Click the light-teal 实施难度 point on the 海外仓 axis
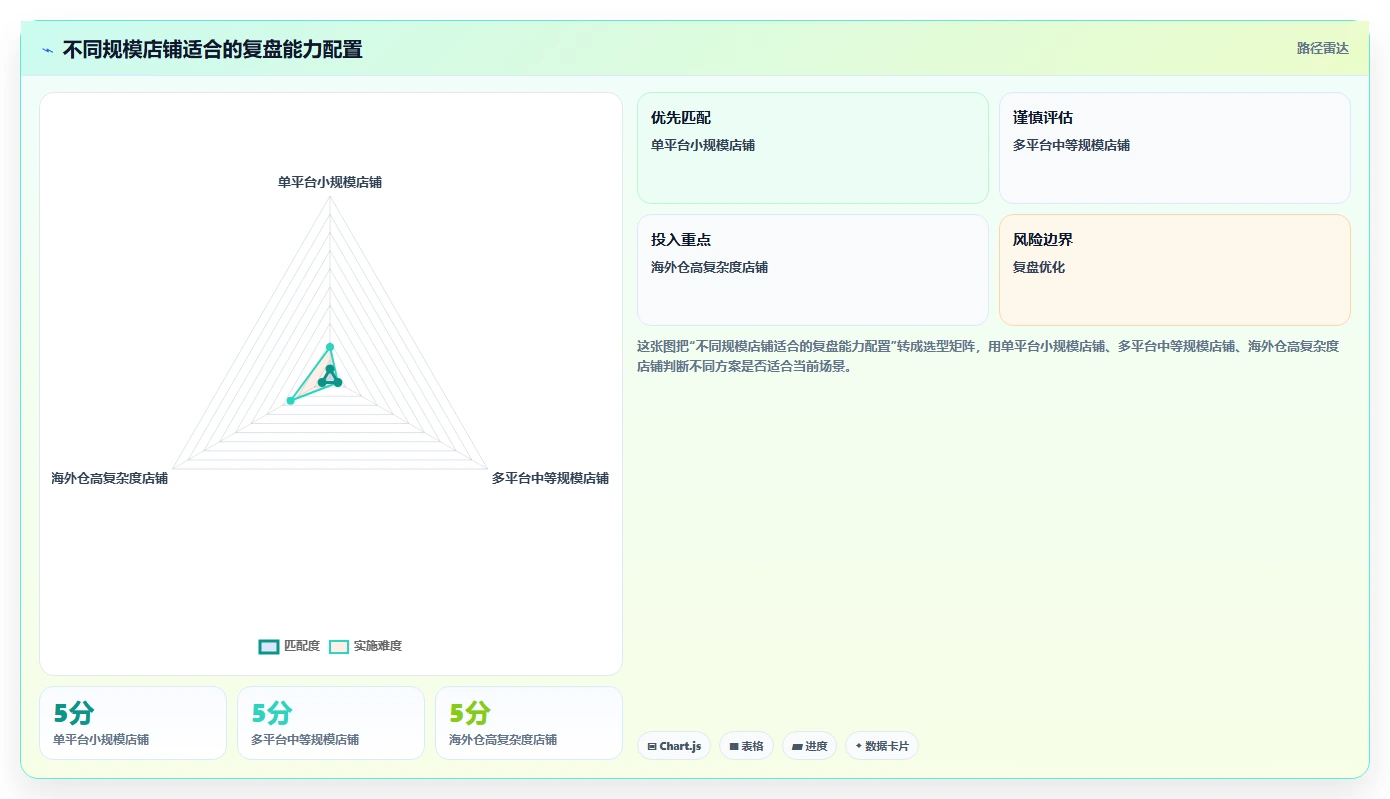This screenshot has height=799, width=1390. (x=290, y=401)
